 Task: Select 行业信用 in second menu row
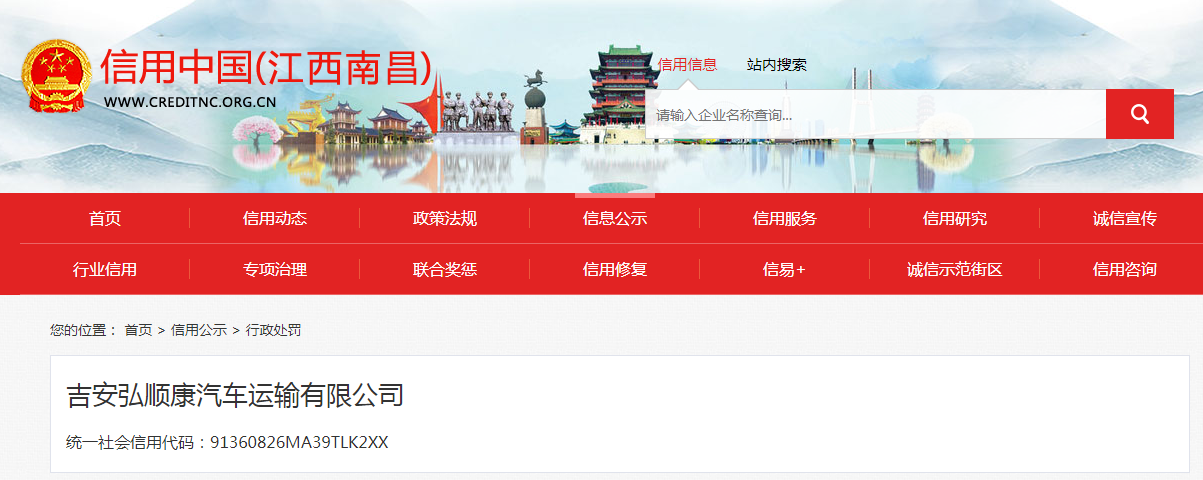click(x=105, y=269)
